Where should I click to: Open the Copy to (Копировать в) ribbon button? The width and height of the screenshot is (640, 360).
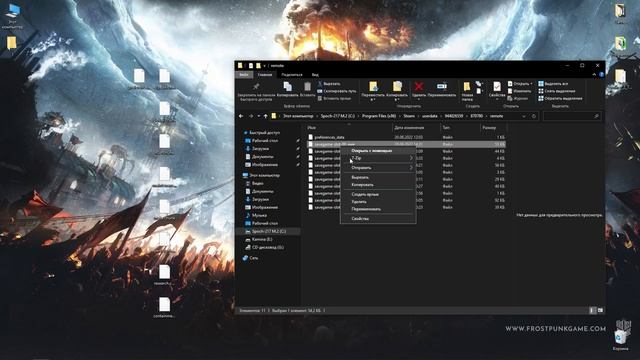click(x=397, y=91)
